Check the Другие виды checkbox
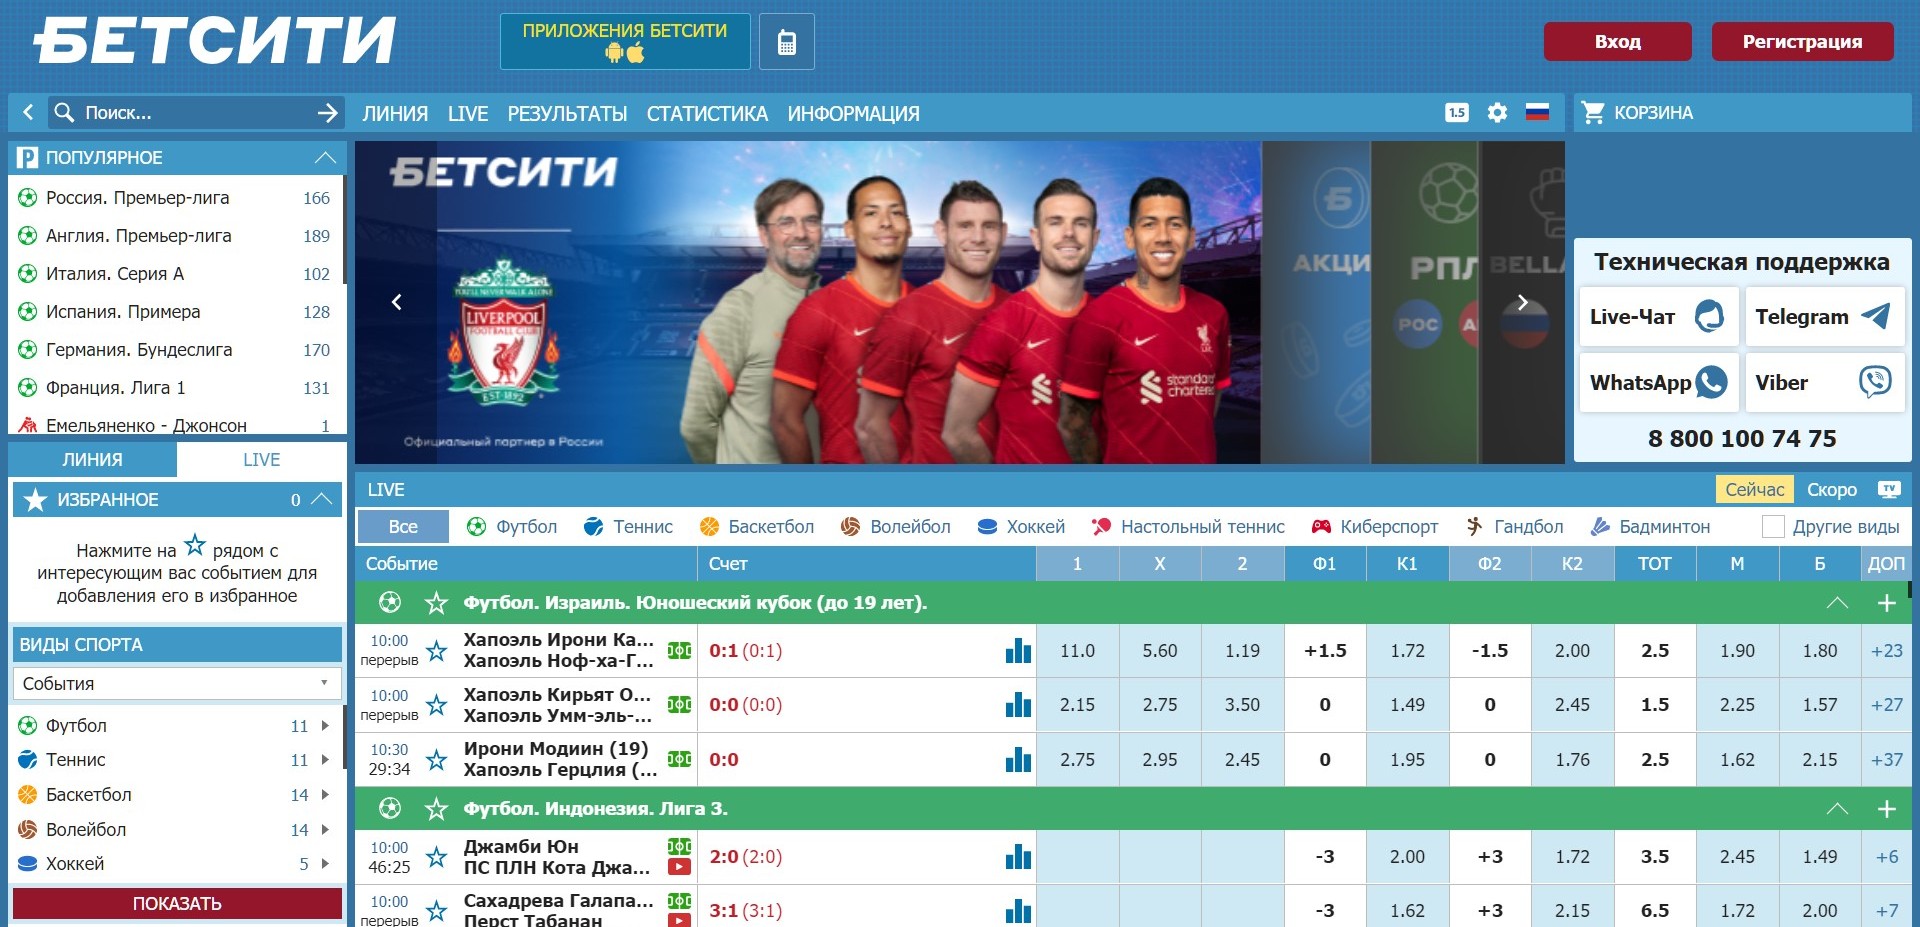This screenshot has width=1920, height=927. pyautogui.click(x=1773, y=527)
